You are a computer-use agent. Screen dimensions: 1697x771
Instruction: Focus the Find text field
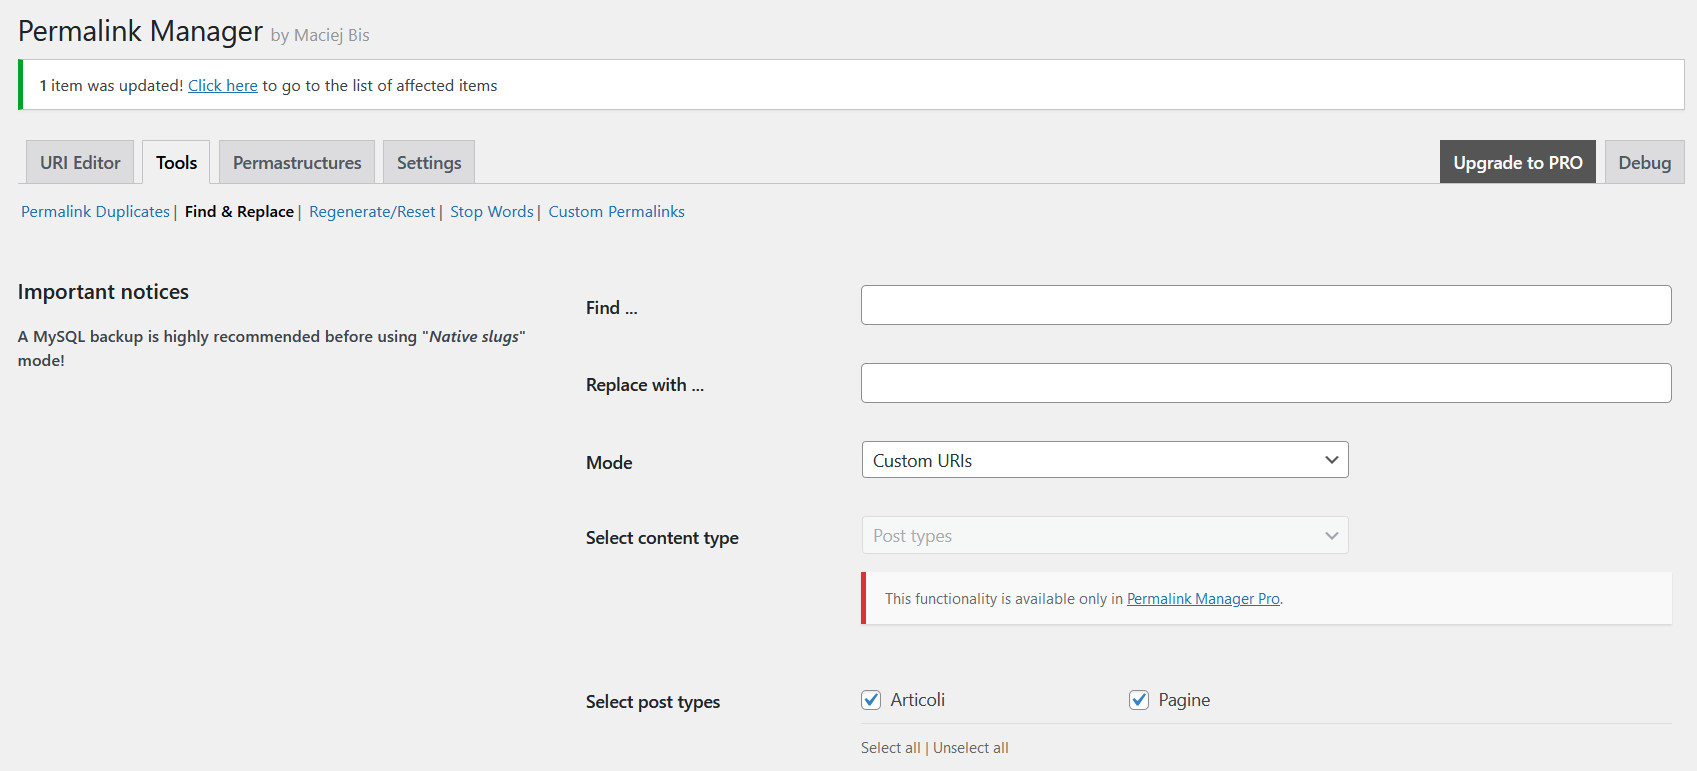coord(1266,305)
